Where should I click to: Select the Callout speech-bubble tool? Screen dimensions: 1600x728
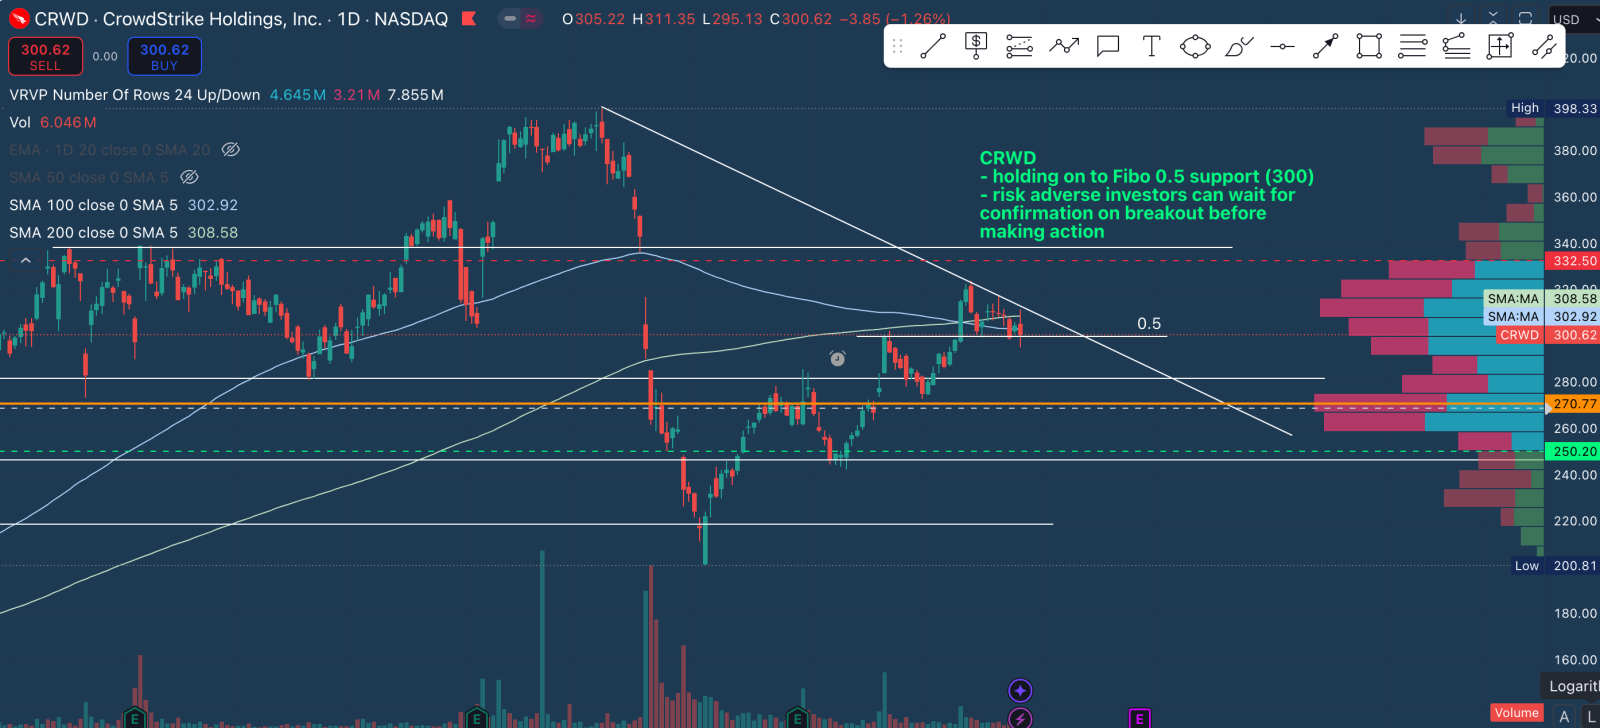1108,46
